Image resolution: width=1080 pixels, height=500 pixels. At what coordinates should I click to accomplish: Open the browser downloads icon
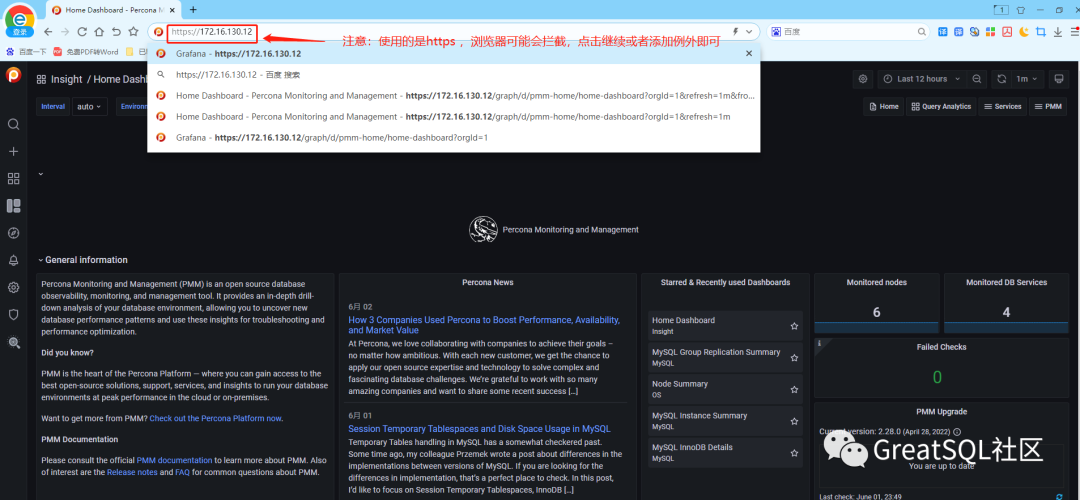coord(1058,32)
